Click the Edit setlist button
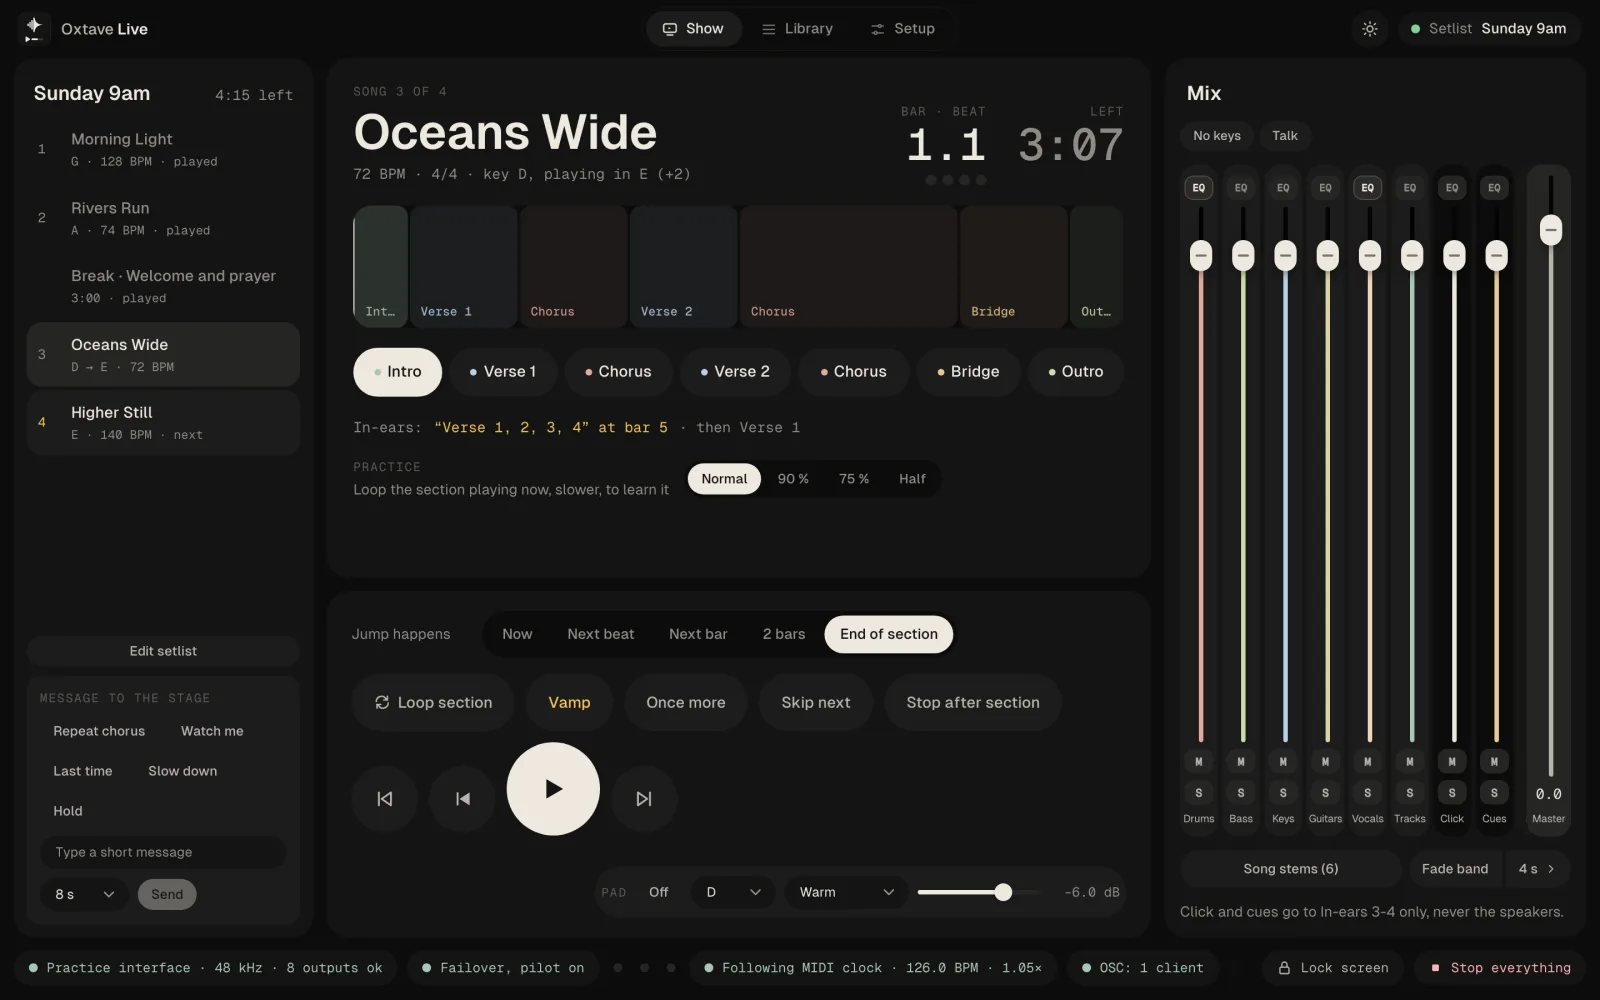Image resolution: width=1600 pixels, height=1000 pixels. (163, 651)
